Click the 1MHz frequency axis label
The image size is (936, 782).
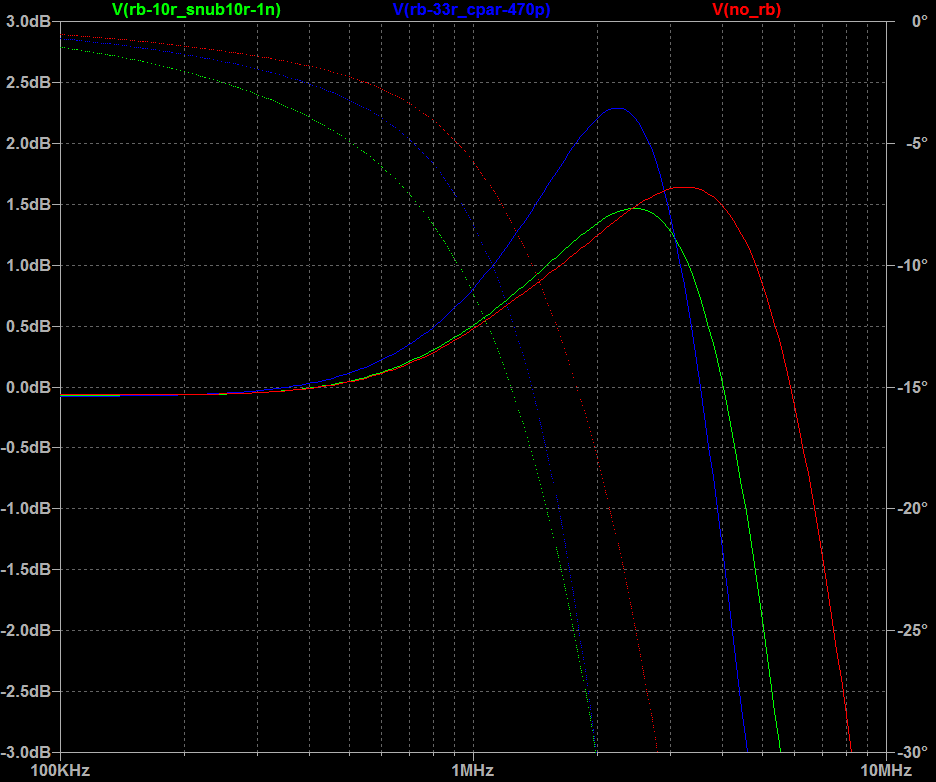click(473, 771)
